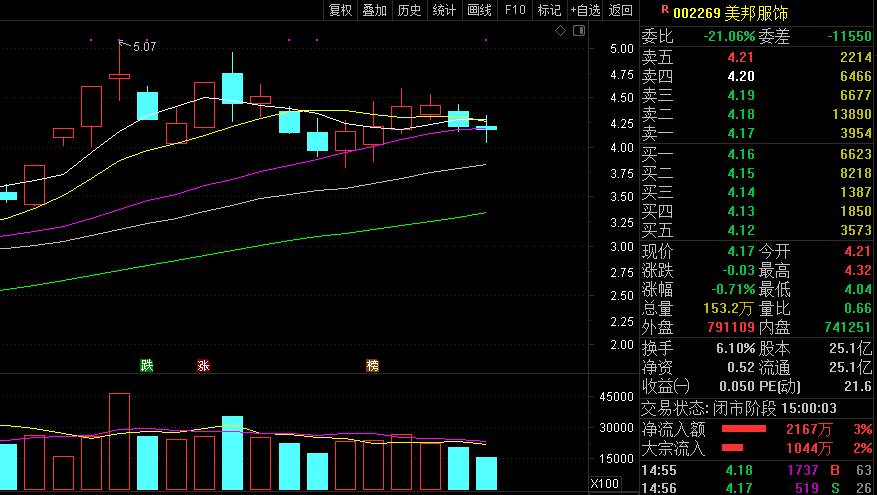Open the 历史 history view
This screenshot has height=495, width=877.
409,10
